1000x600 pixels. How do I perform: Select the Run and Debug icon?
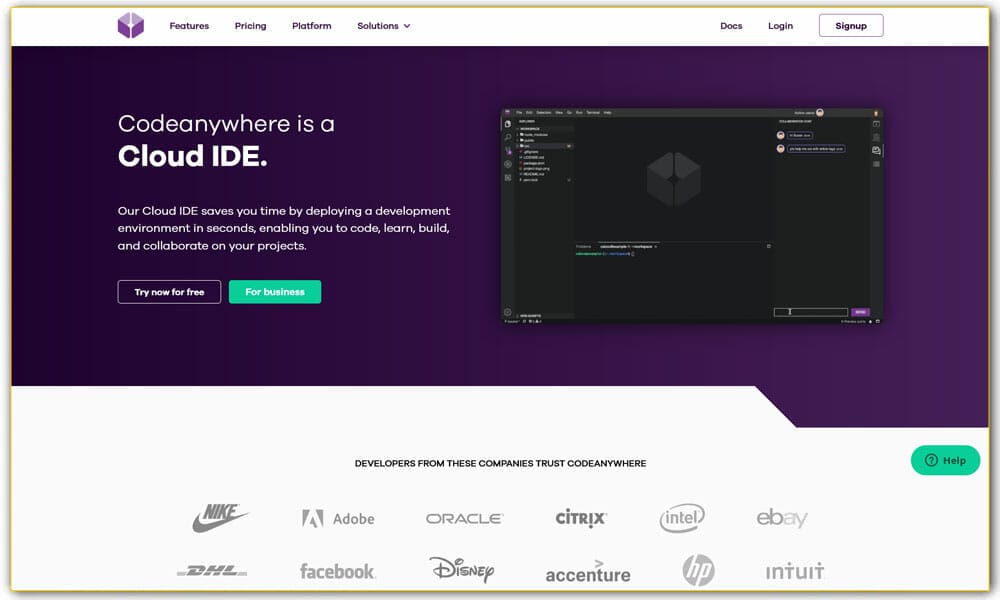click(507, 163)
